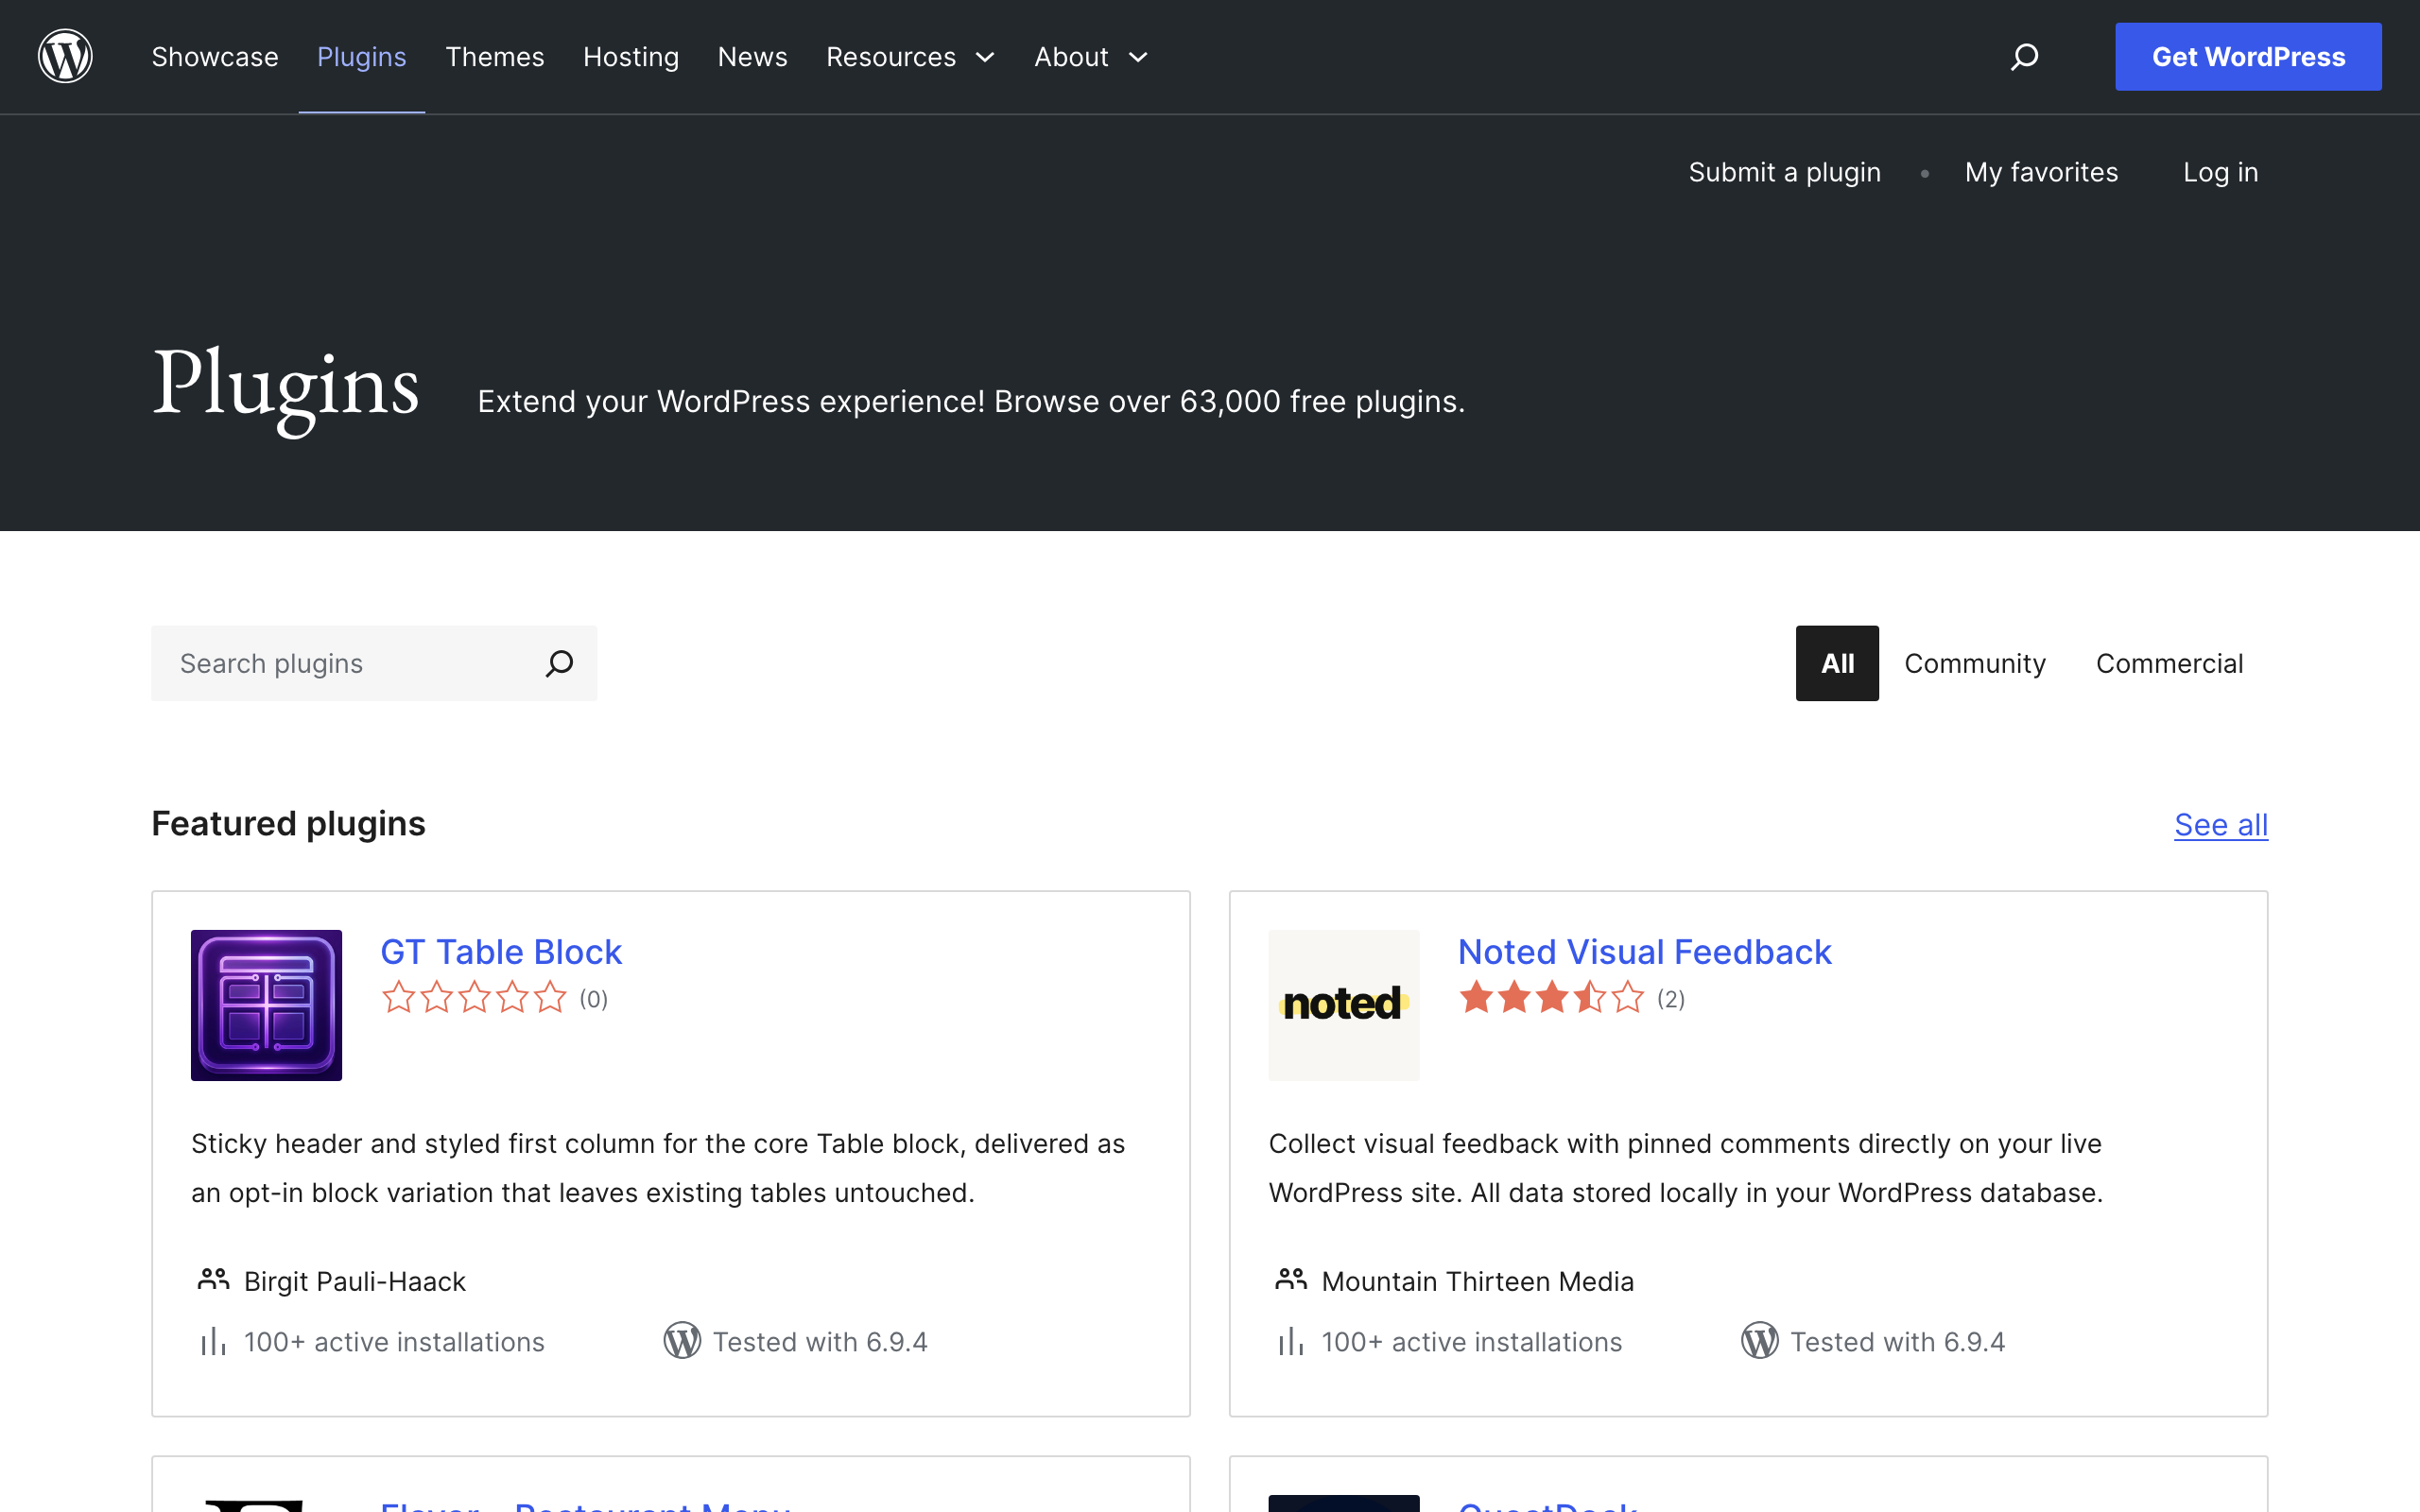Screen dimensions: 2420x1512
Task: Click WordPress tested icon in GT Table Block card
Action: [x=682, y=1341]
